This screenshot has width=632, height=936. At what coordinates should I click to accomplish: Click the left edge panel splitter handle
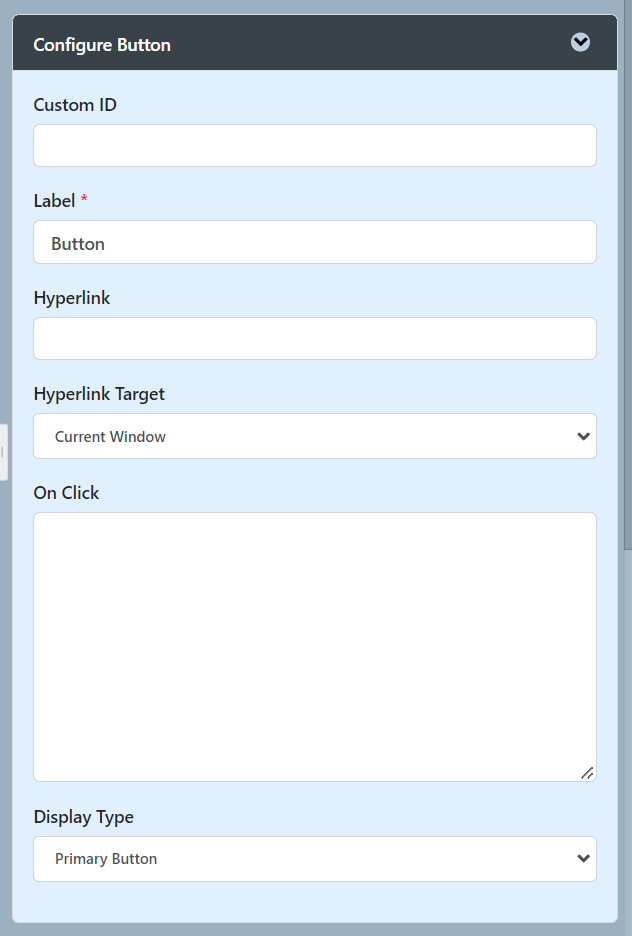click(x=3, y=452)
